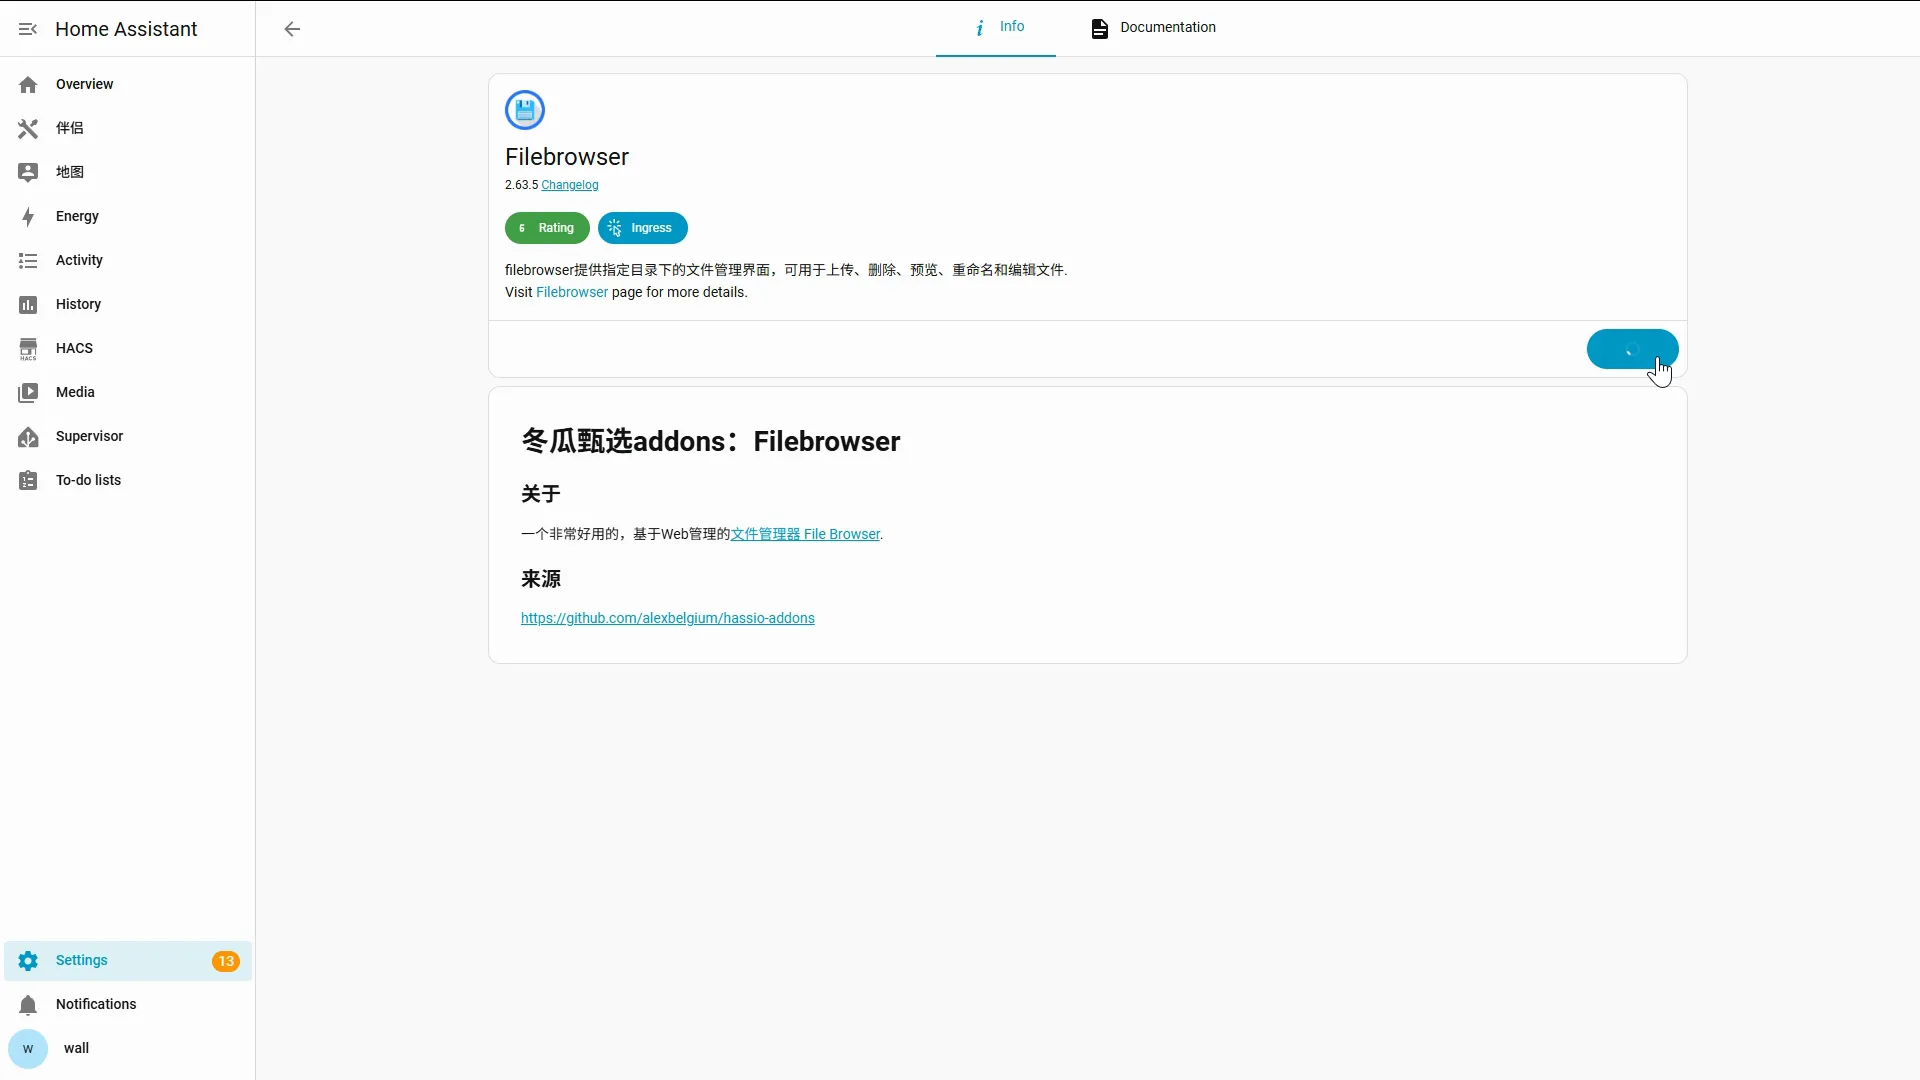Click the Ingress badge
Viewport: 1920px width, 1080px height.
643,228
